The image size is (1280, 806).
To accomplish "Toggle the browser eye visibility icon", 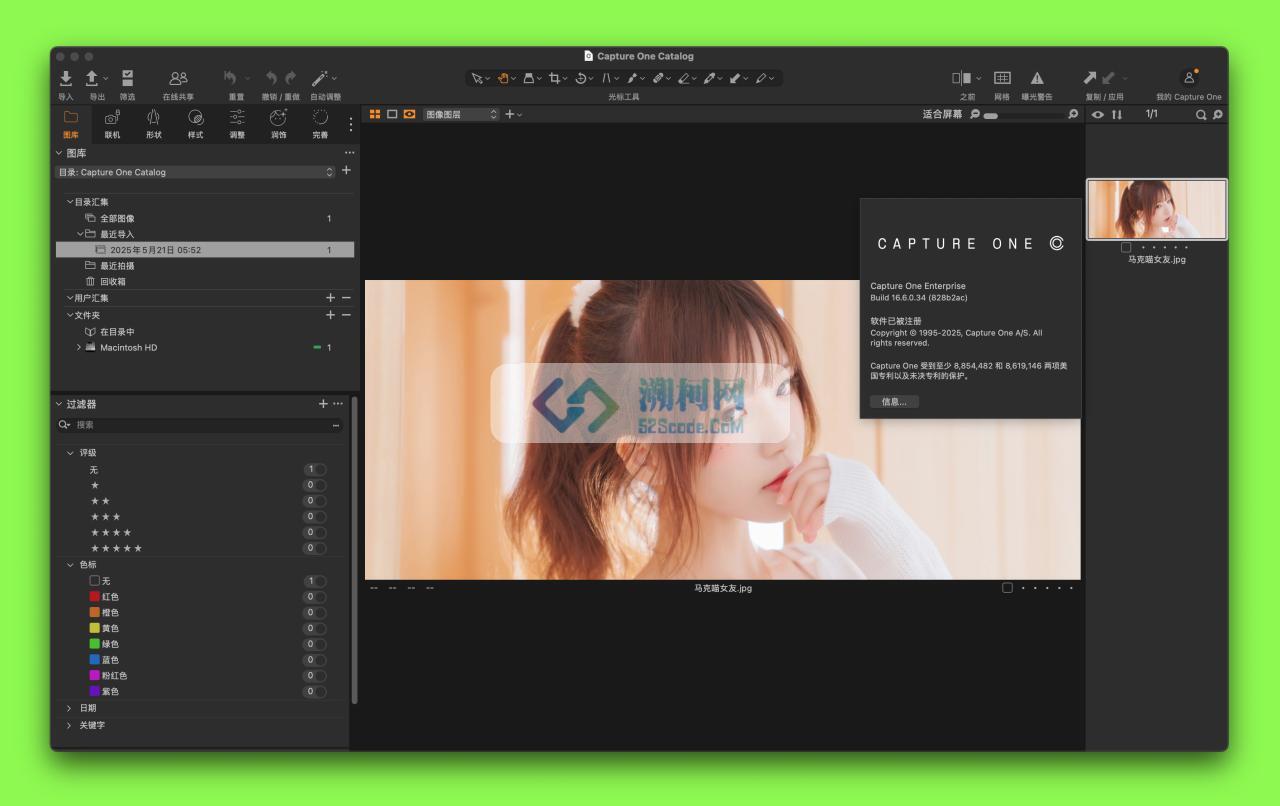I will pos(1098,114).
